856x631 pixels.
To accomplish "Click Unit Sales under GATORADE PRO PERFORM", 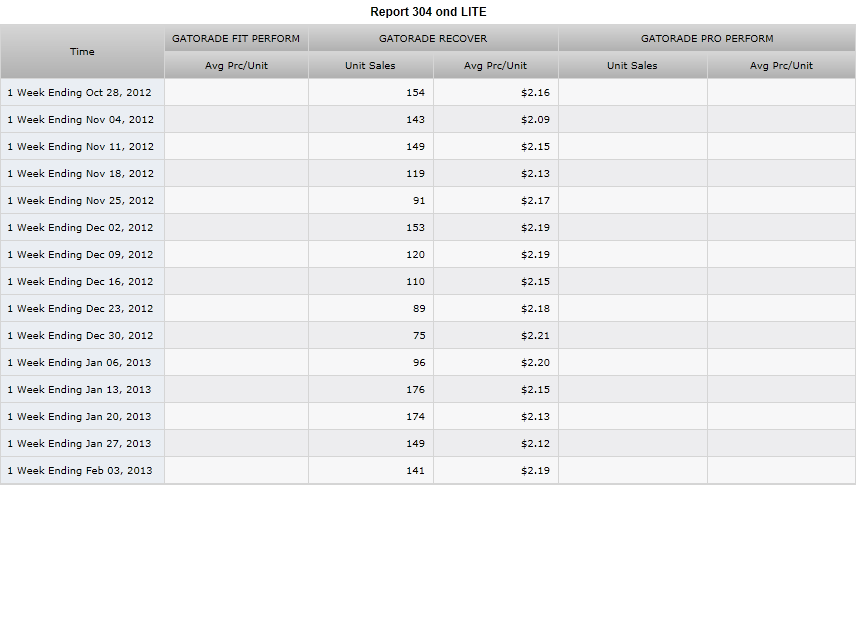I will tap(632, 66).
